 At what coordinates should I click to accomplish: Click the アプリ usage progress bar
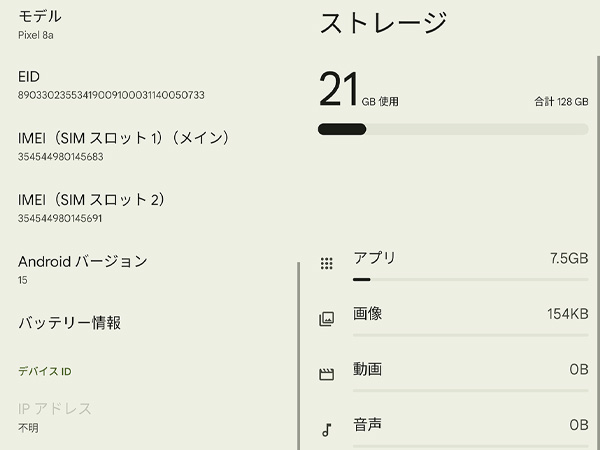click(470, 280)
